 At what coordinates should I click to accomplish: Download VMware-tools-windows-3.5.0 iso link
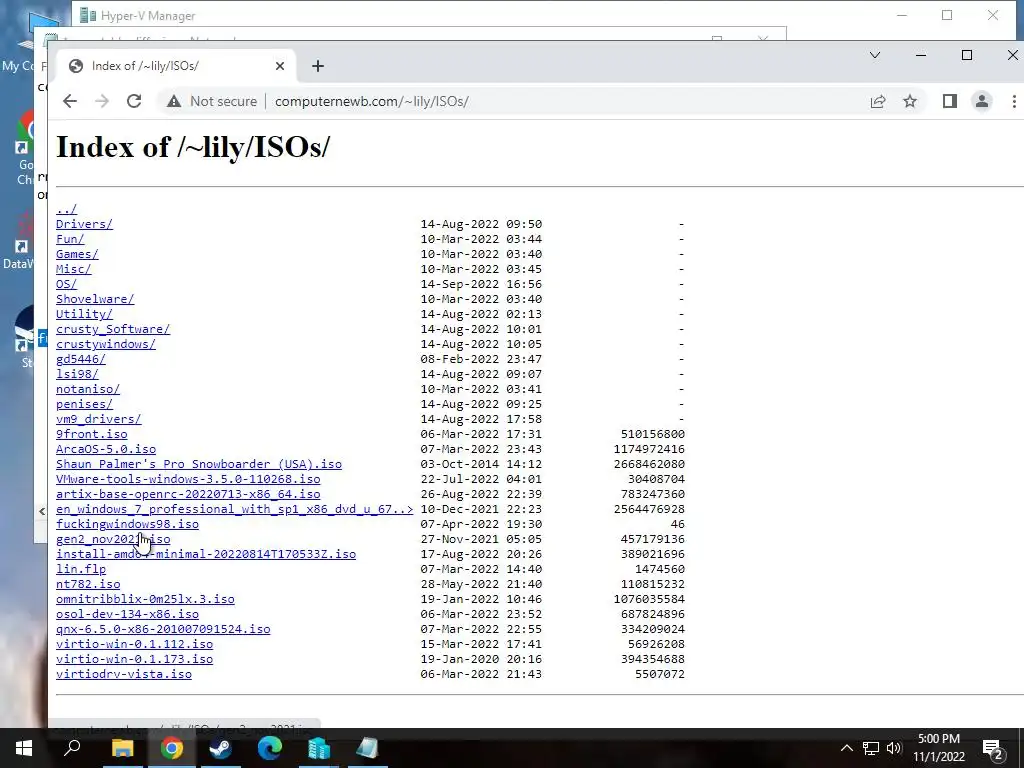188,479
